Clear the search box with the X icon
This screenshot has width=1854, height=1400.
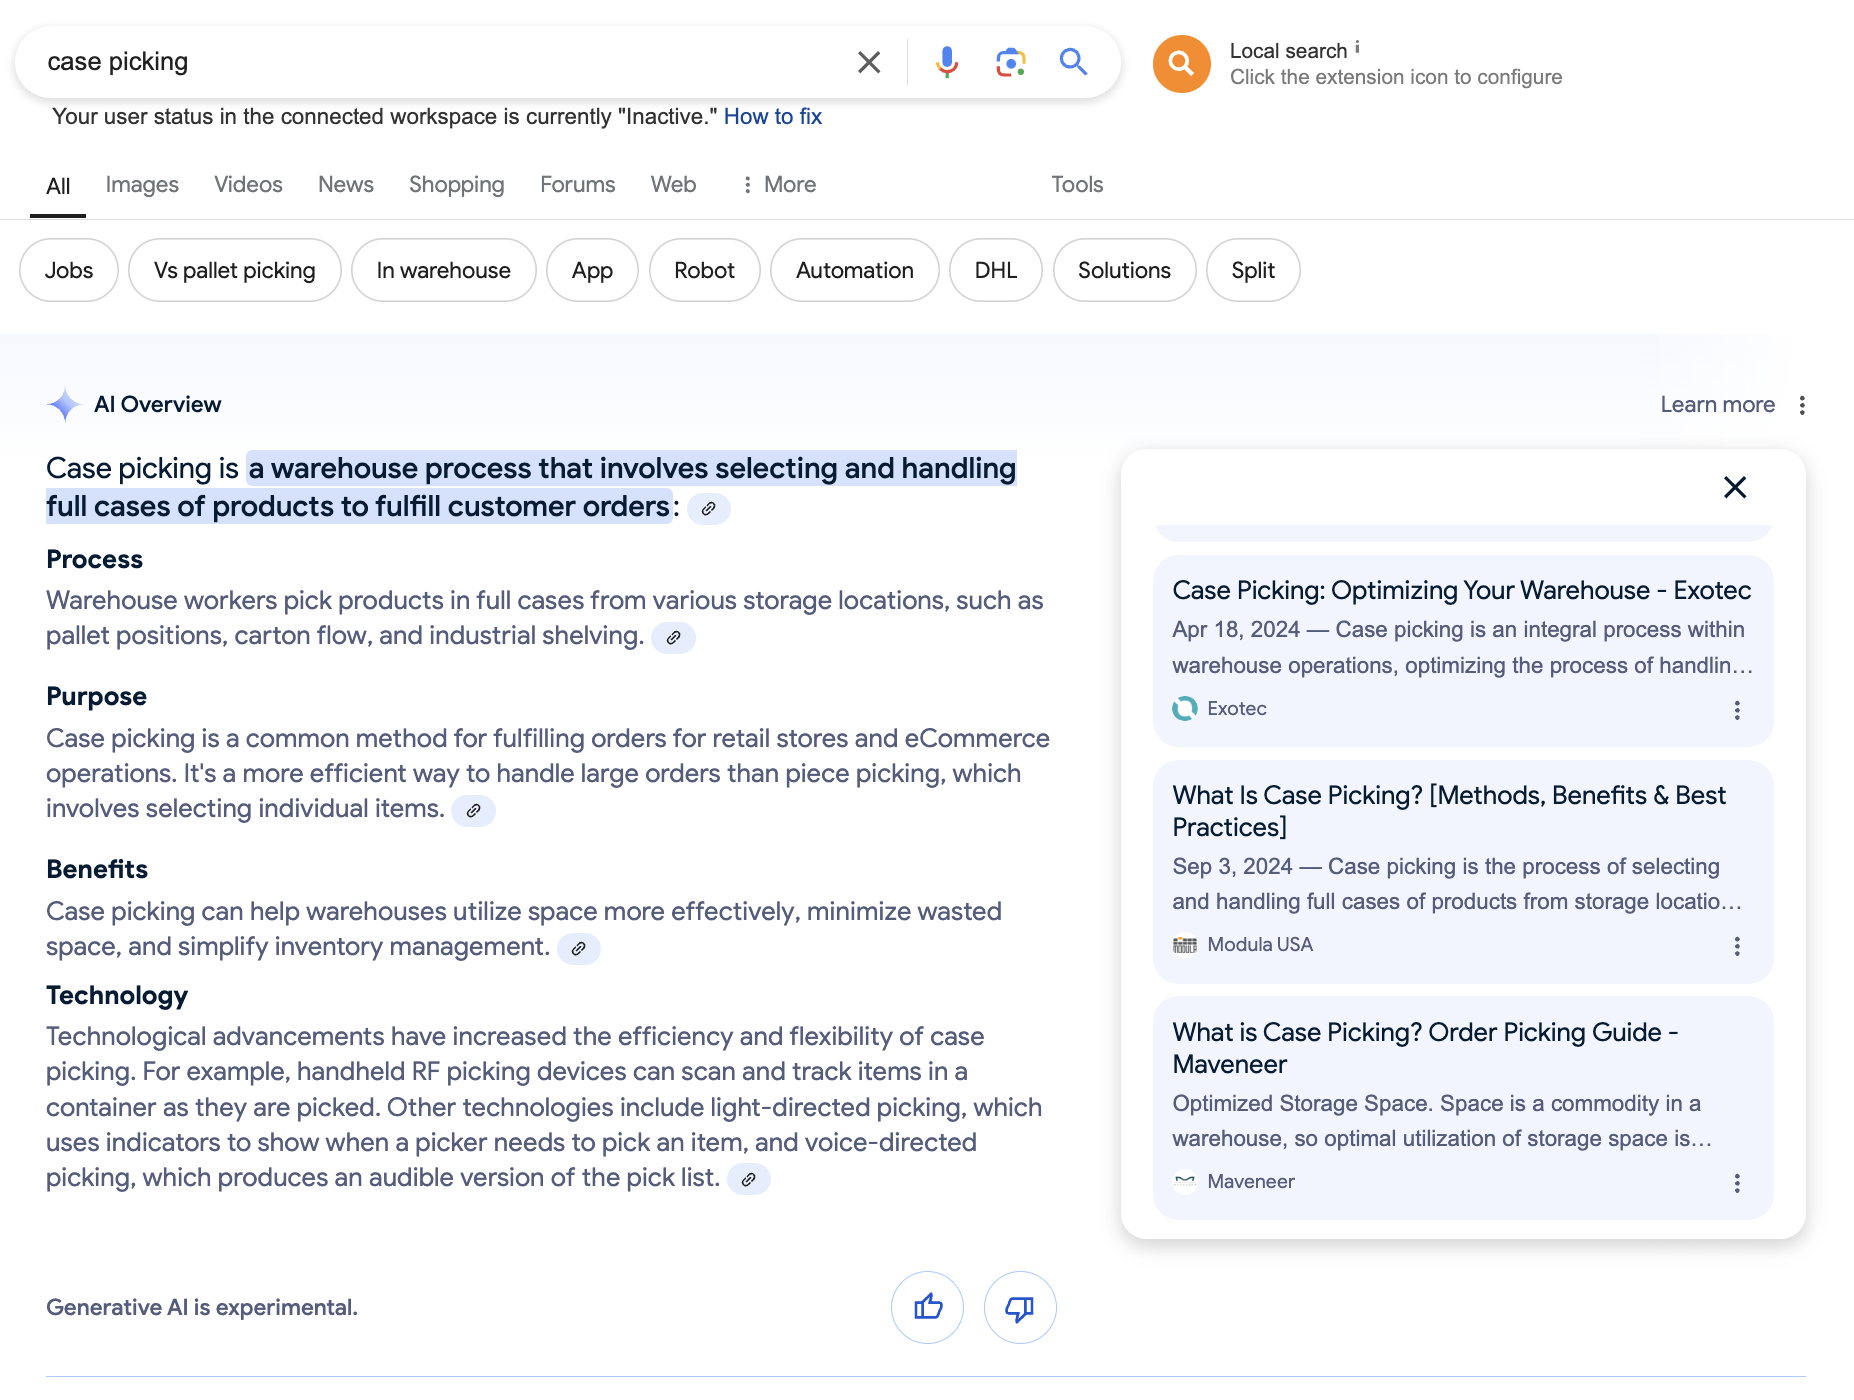[869, 62]
